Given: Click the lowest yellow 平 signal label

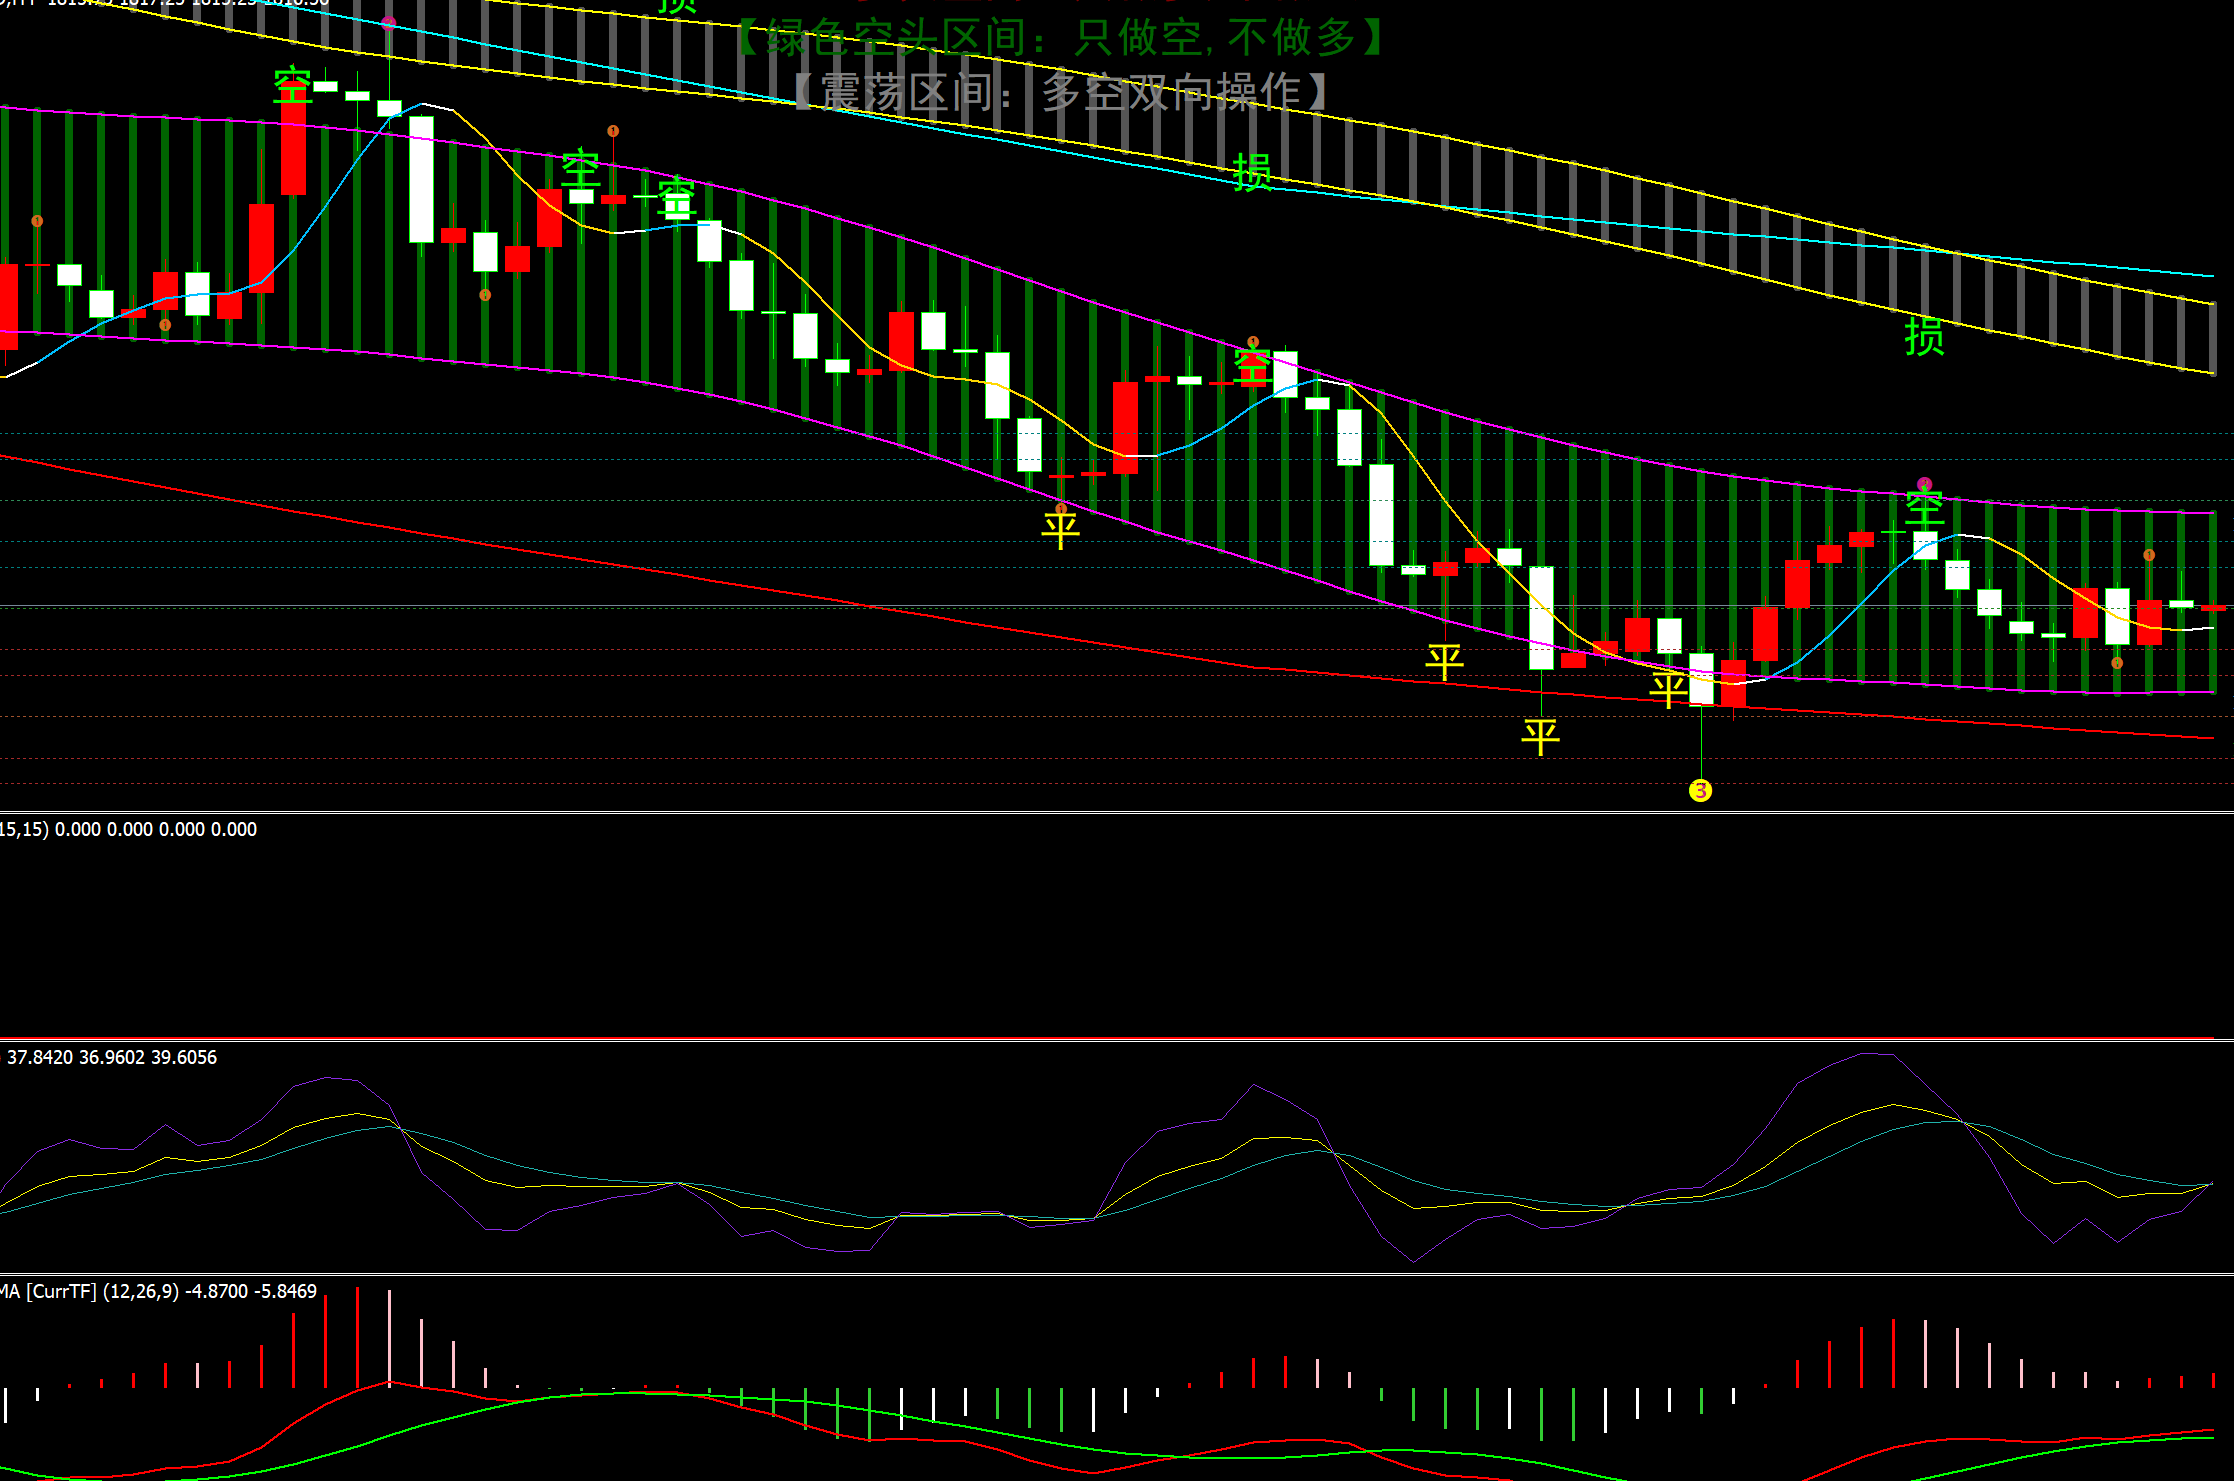Looking at the screenshot, I should [x=1540, y=737].
